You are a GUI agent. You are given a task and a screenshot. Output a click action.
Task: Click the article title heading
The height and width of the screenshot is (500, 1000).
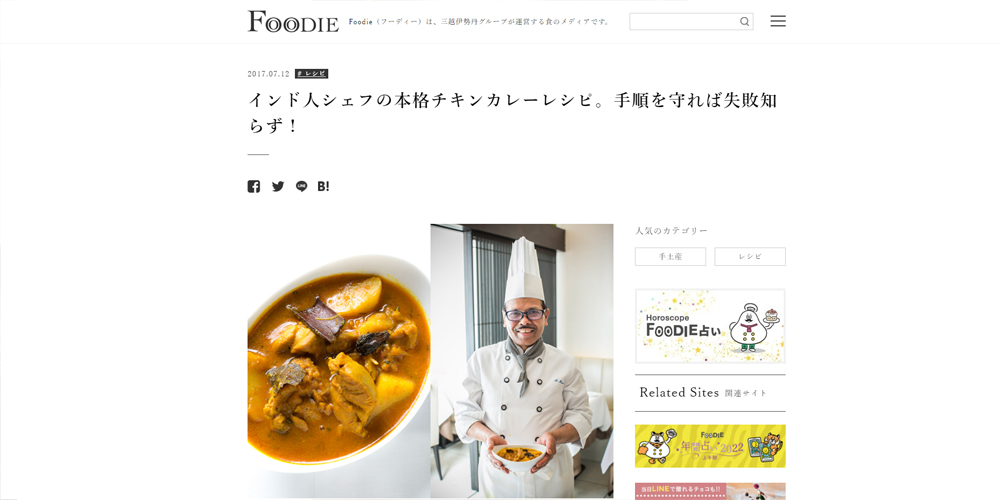pos(513,113)
